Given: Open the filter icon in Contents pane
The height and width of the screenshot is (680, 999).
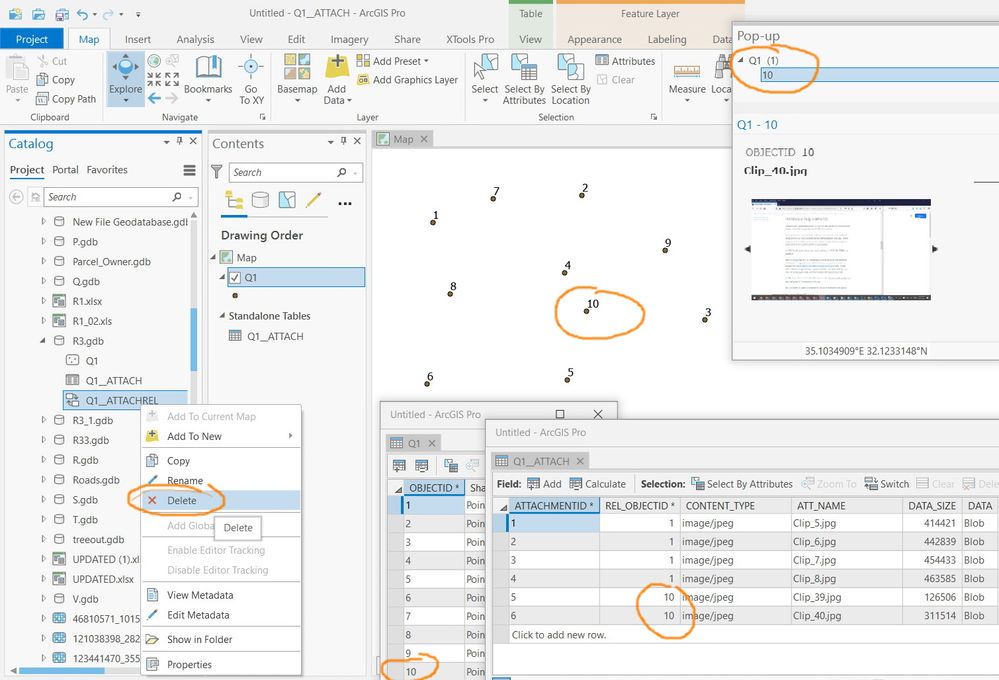Looking at the screenshot, I should 217,172.
